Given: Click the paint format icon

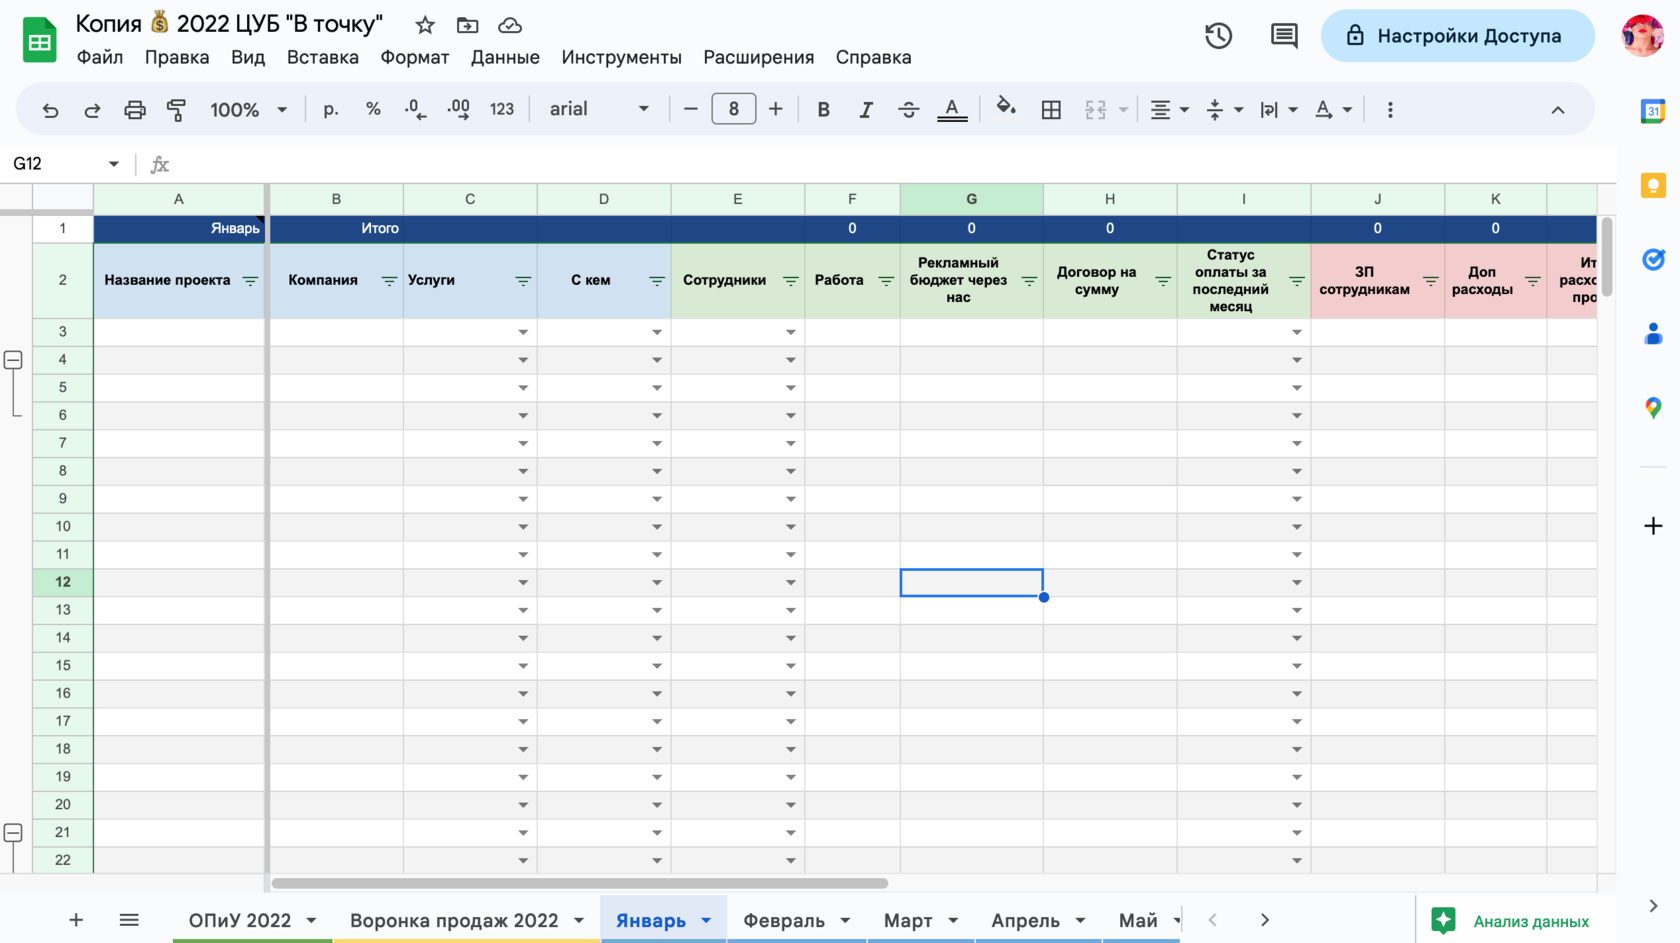Looking at the screenshot, I should (177, 110).
